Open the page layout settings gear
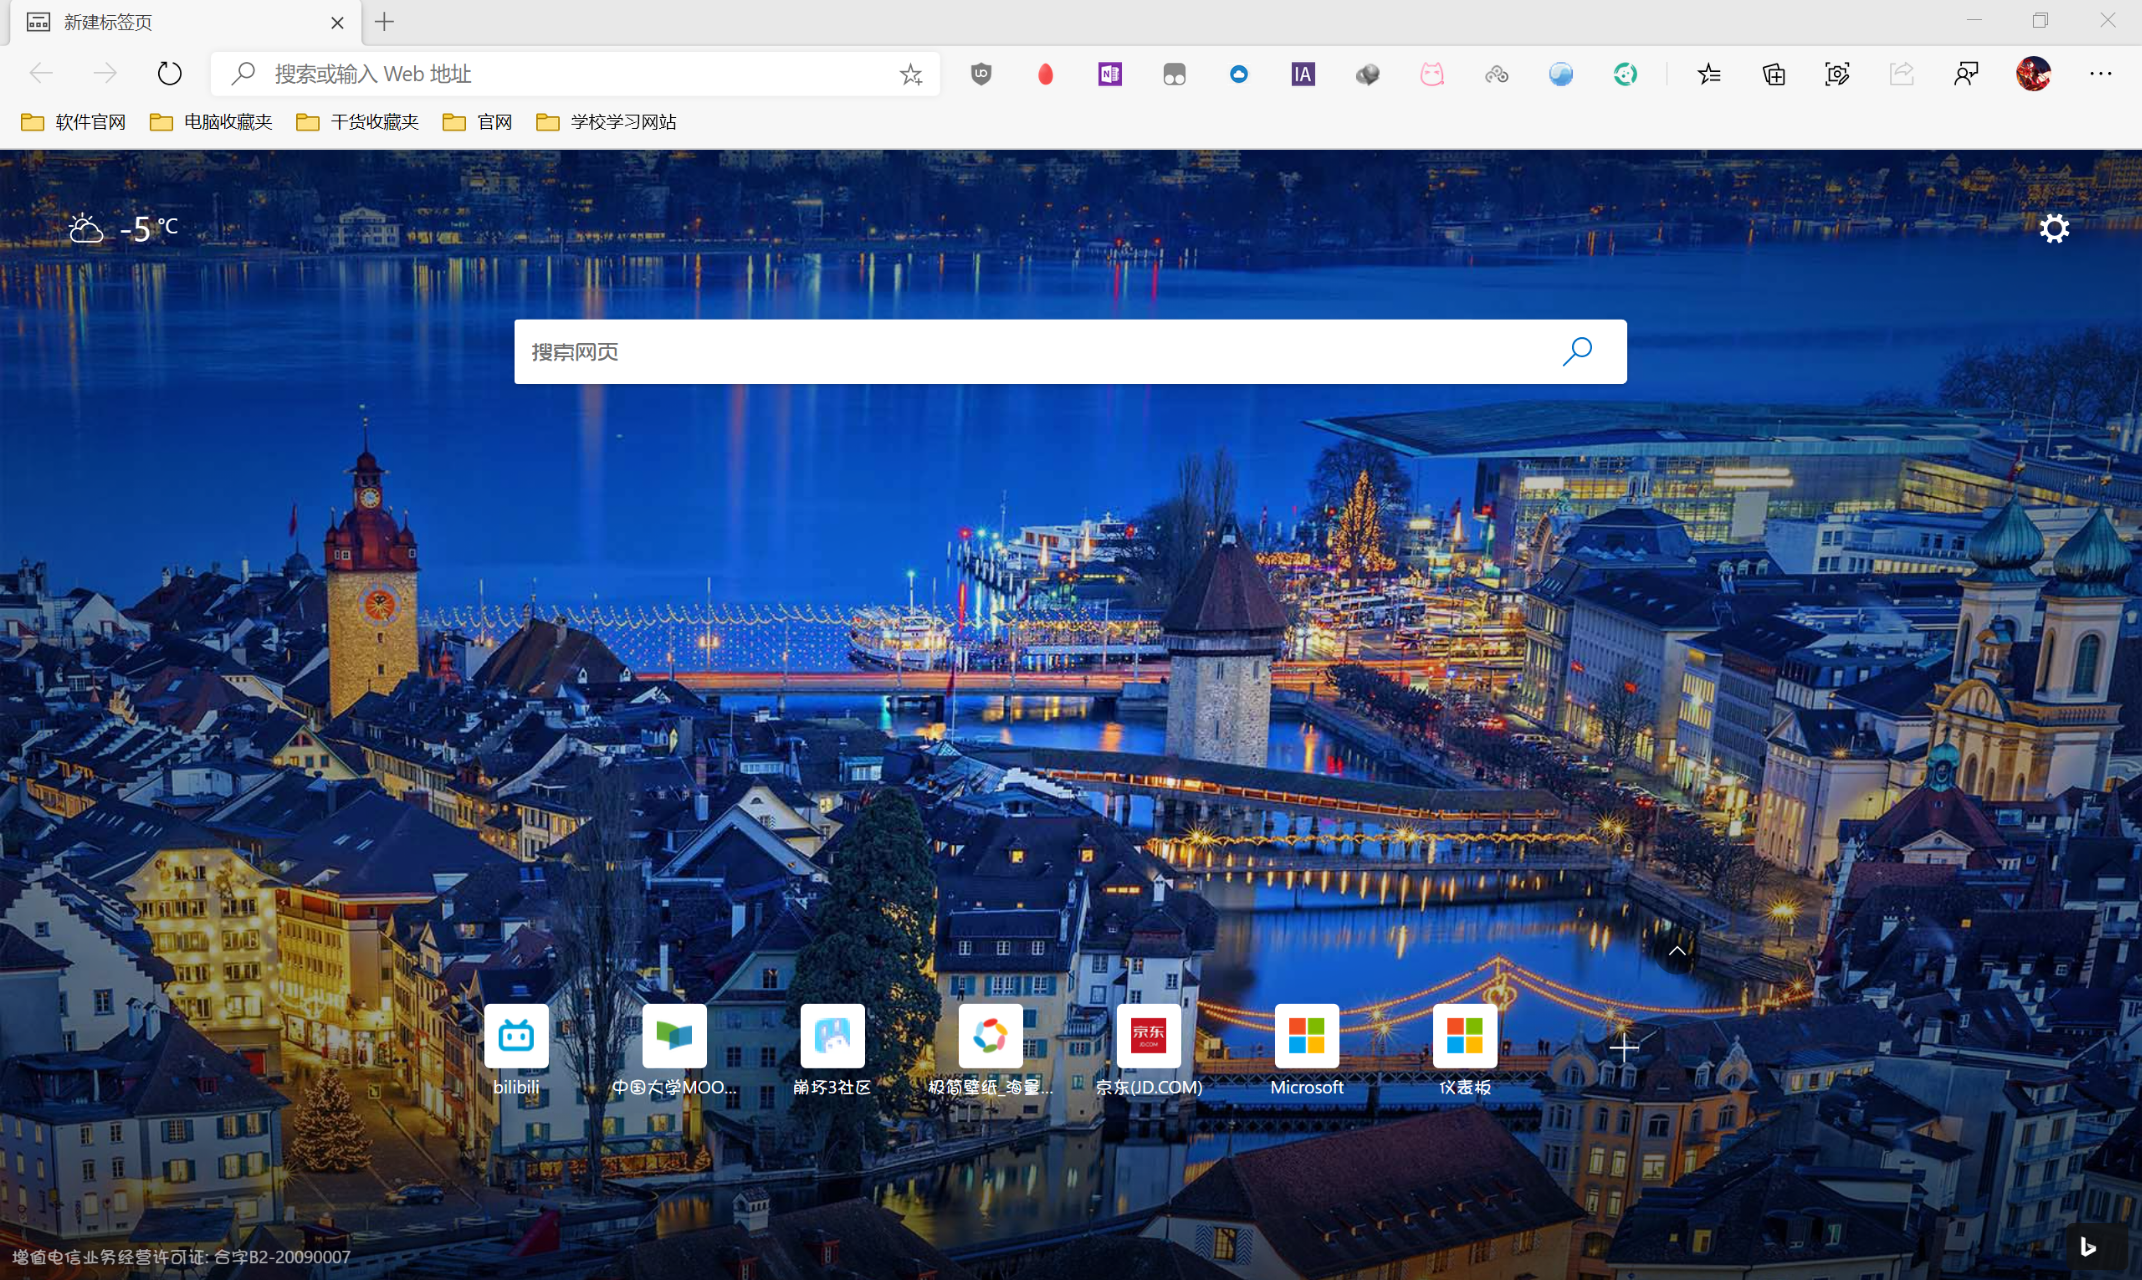2142x1280 pixels. [x=2054, y=228]
